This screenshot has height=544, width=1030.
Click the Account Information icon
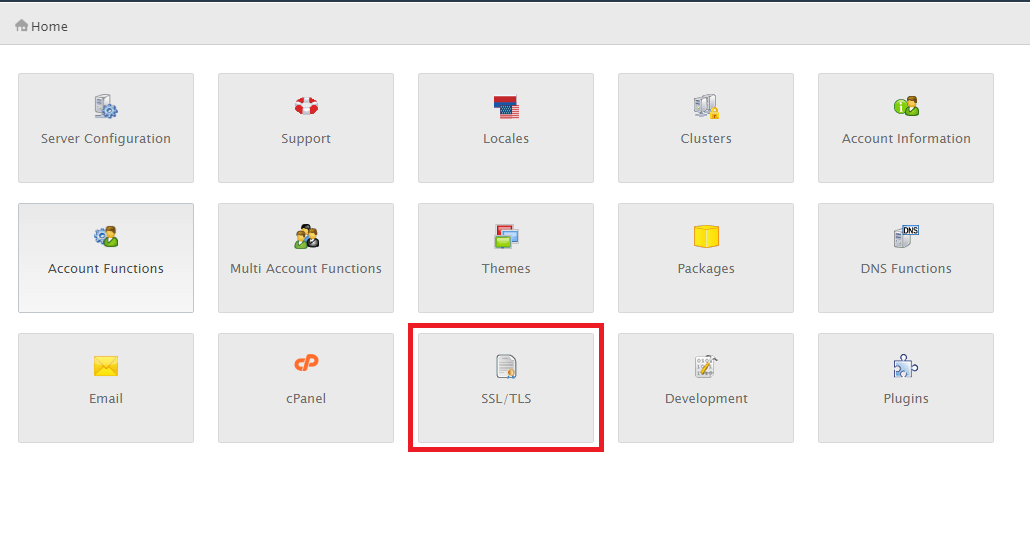click(x=906, y=106)
